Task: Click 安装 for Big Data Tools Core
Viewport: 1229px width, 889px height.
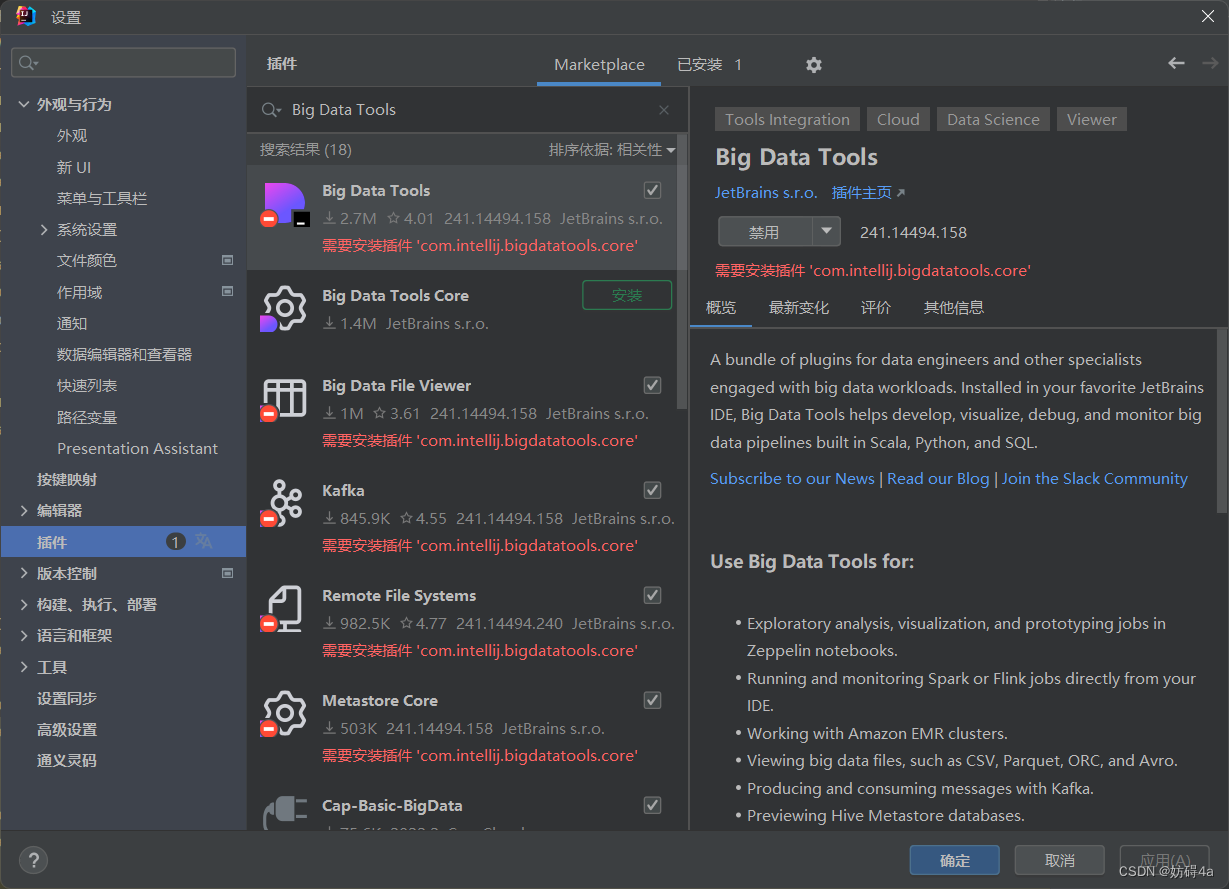Action: pos(627,296)
